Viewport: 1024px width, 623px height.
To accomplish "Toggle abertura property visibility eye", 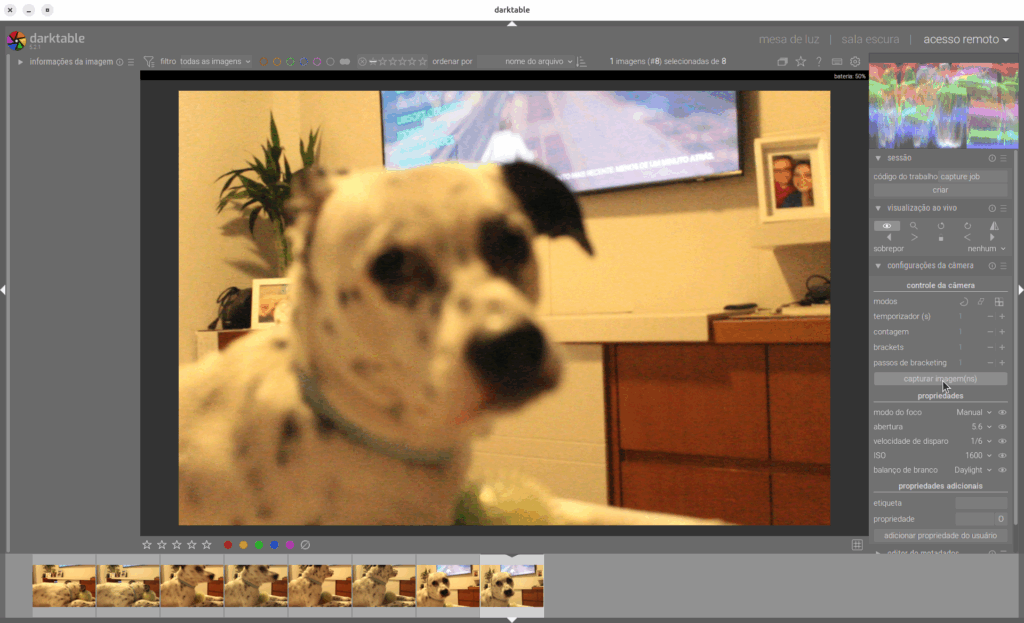I will pyautogui.click(x=1002, y=427).
